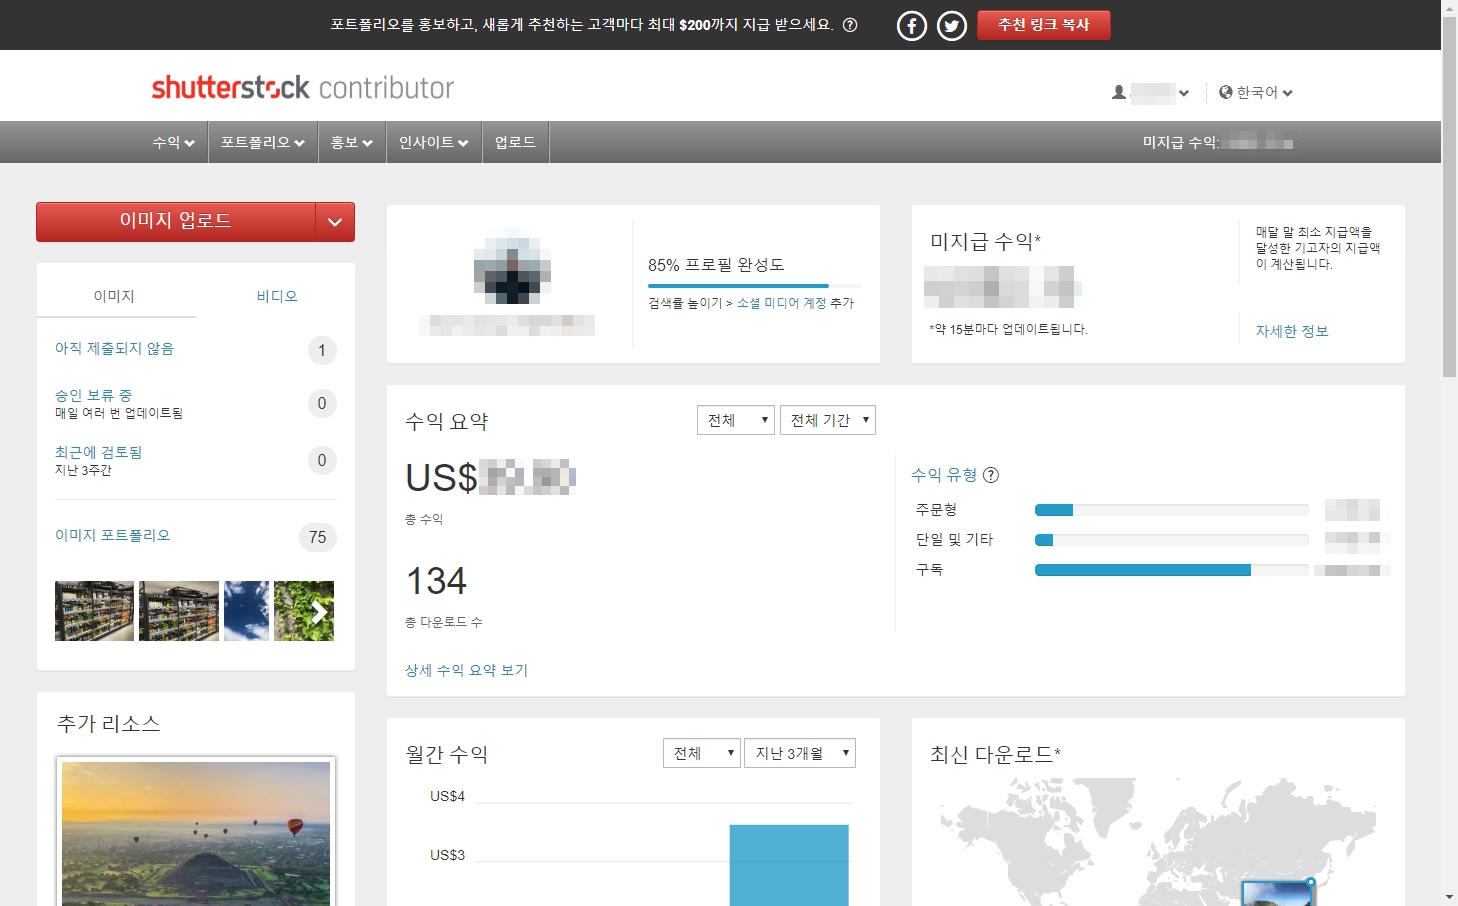The image size is (1458, 906).
Task: Expand the 이미지 업로드 dropdown arrow
Action: click(335, 222)
